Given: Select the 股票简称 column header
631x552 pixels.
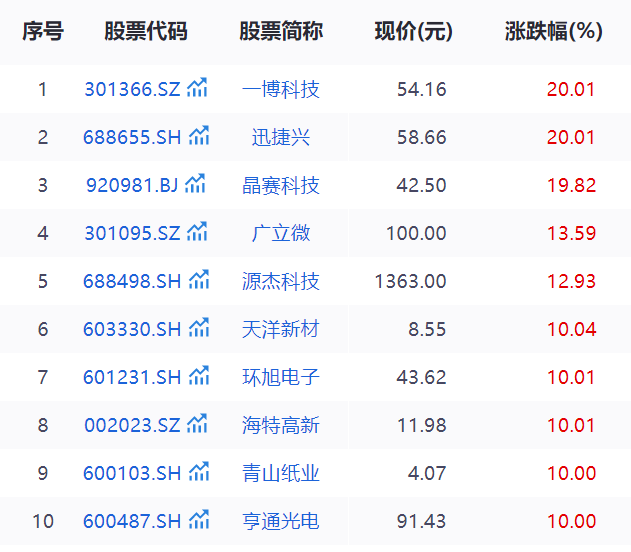Looking at the screenshot, I should (x=281, y=31).
